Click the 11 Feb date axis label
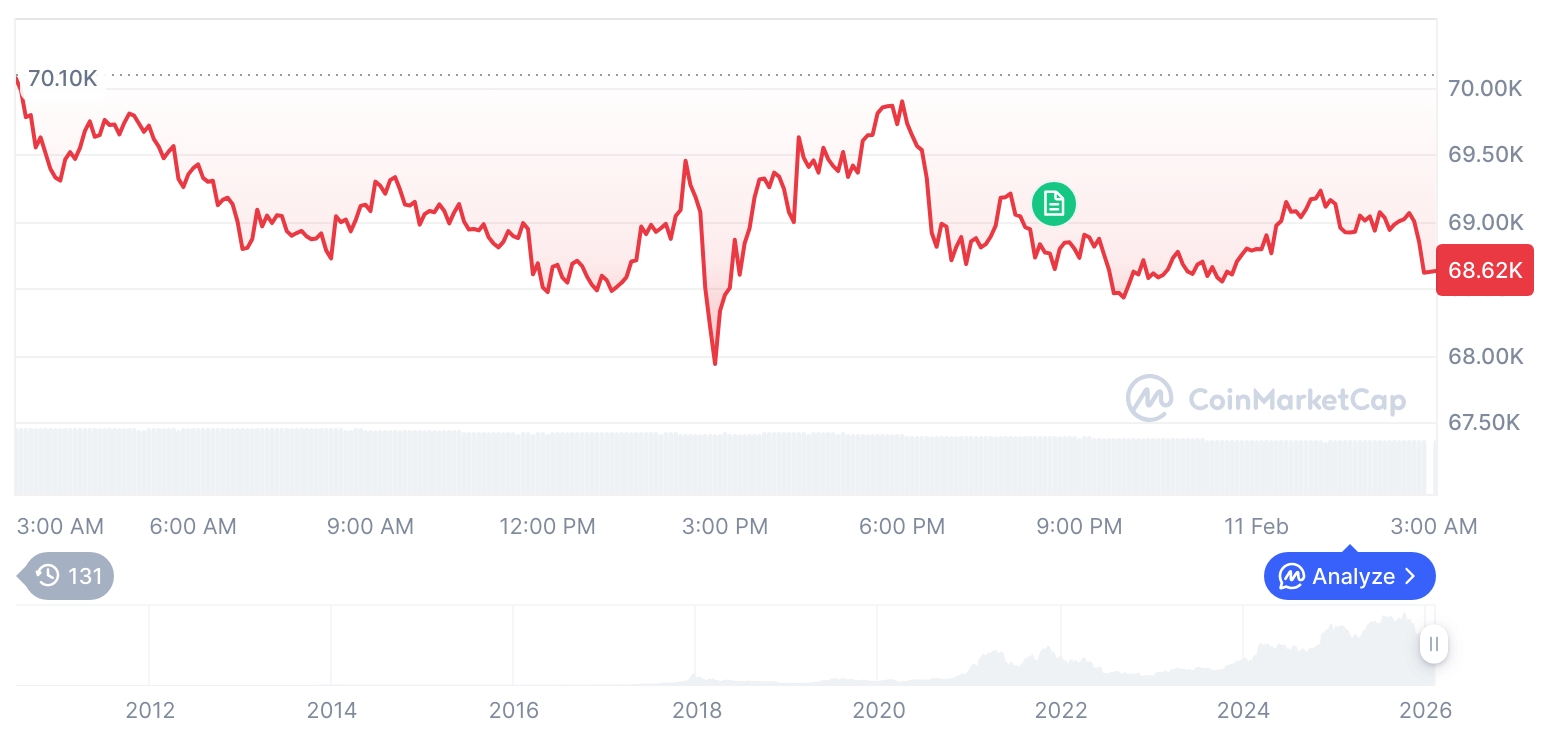 point(1256,526)
